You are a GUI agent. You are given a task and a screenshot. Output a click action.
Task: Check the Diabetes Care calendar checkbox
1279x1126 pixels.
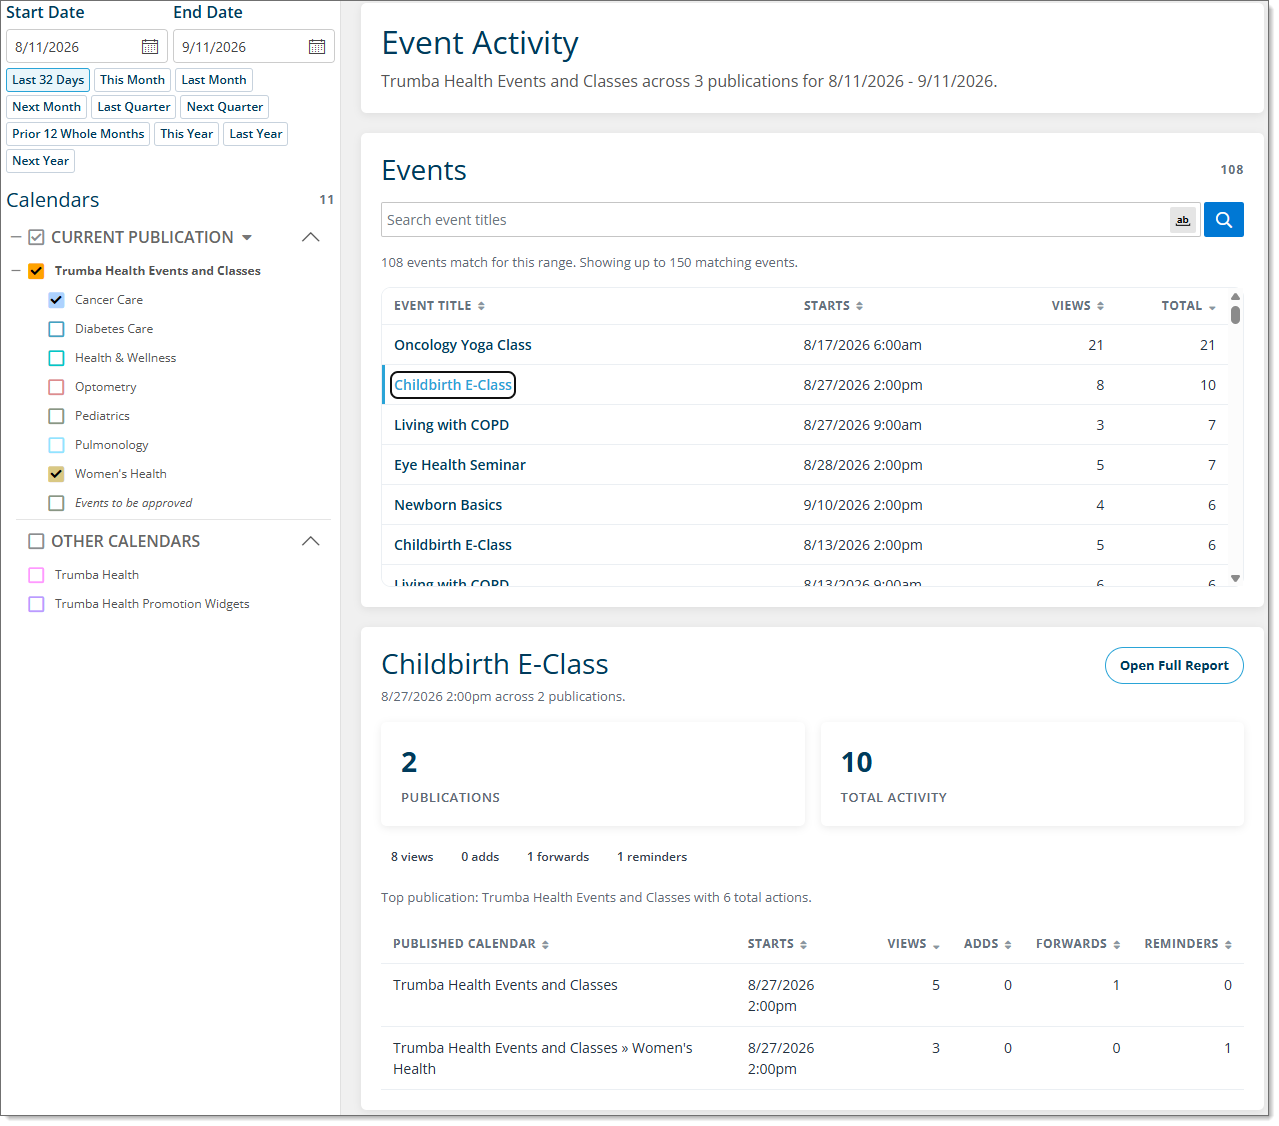pyautogui.click(x=57, y=329)
